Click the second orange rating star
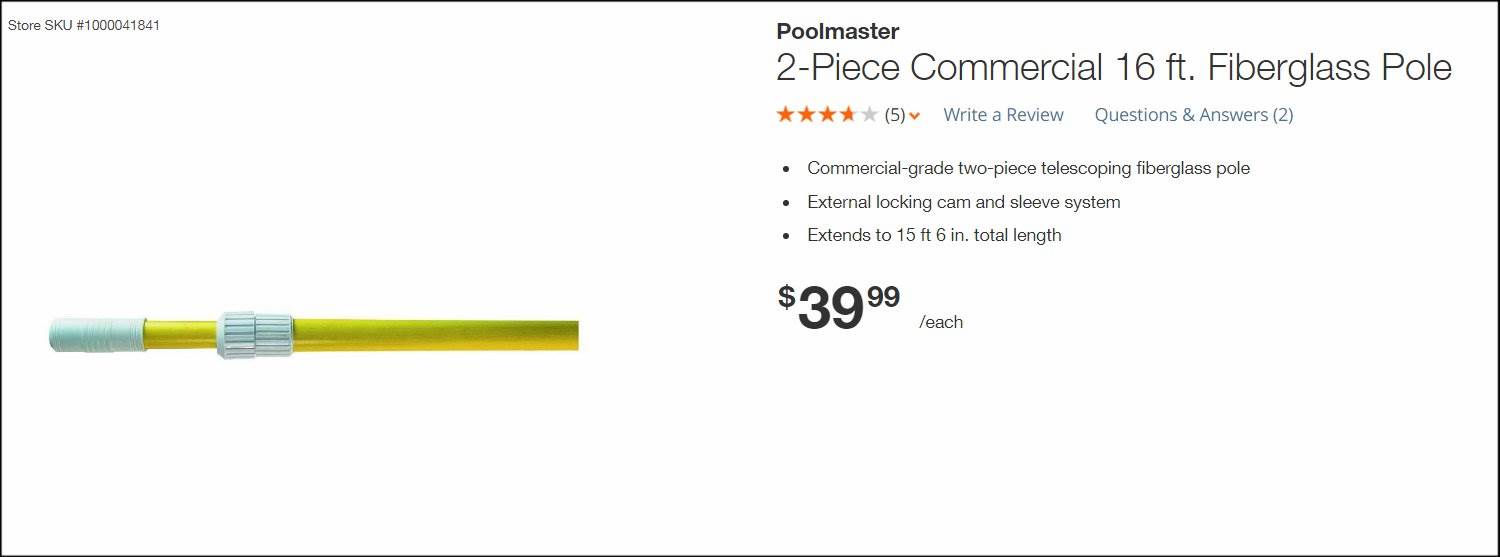Screen dimensions: 1500x557 [807, 114]
